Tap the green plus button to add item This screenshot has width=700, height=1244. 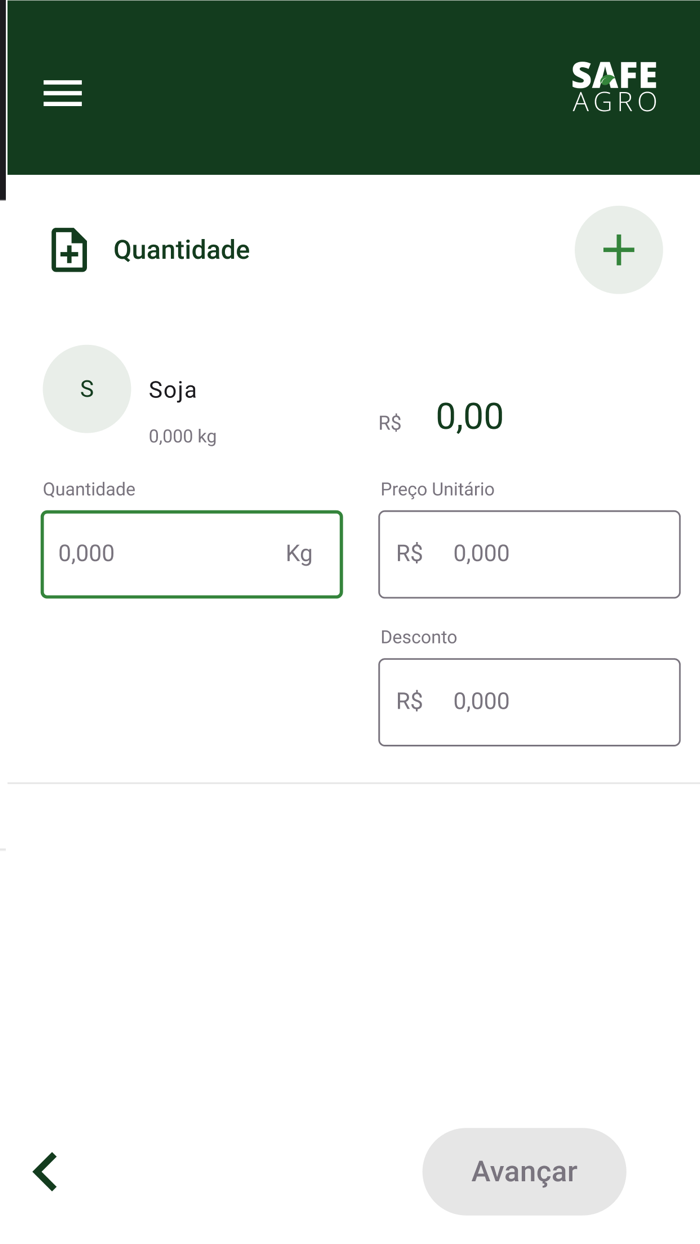tap(618, 250)
